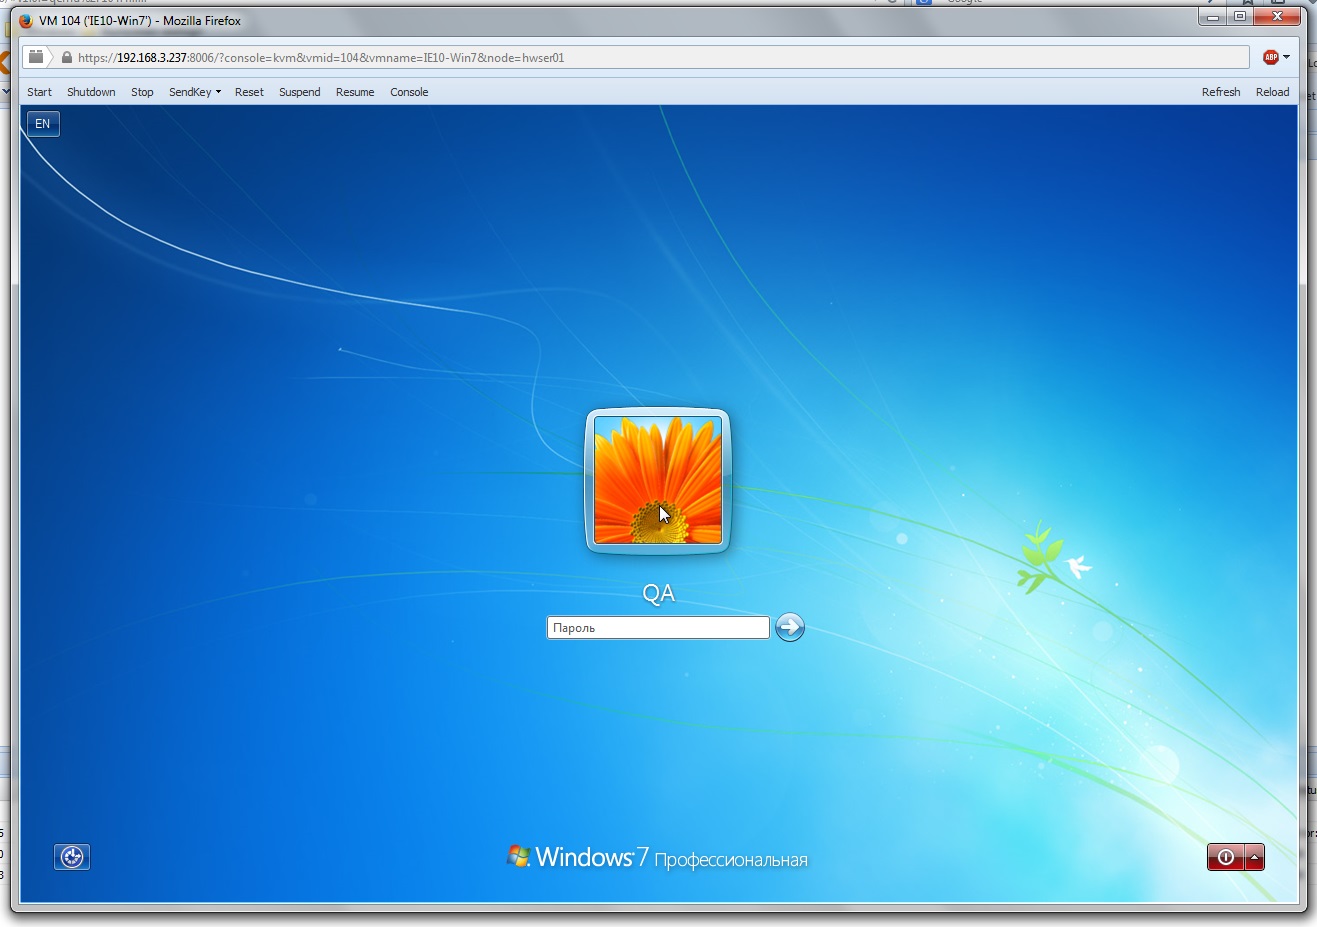The width and height of the screenshot is (1317, 927).
Task: Click the red shutdown power button
Action: [x=1225, y=857]
